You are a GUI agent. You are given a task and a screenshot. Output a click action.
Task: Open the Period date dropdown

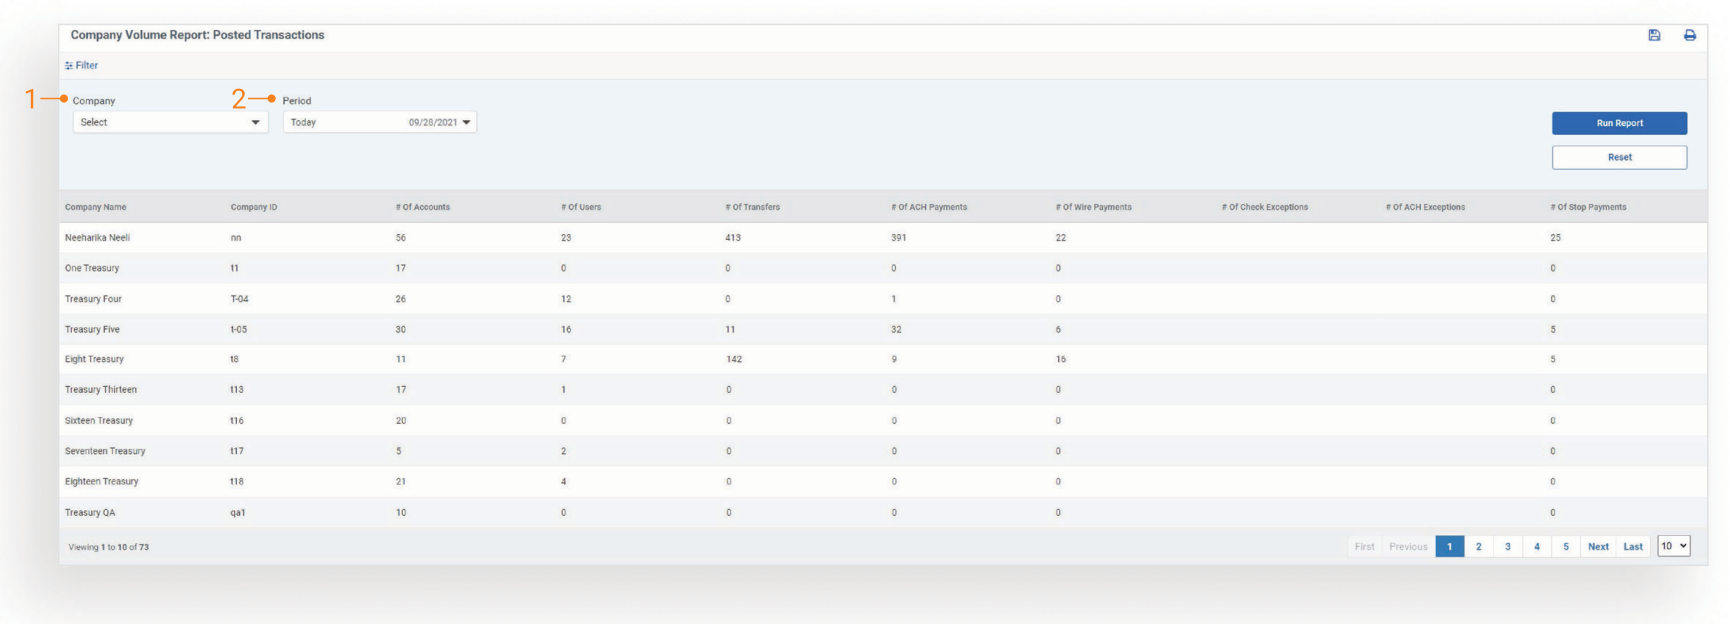coord(379,122)
